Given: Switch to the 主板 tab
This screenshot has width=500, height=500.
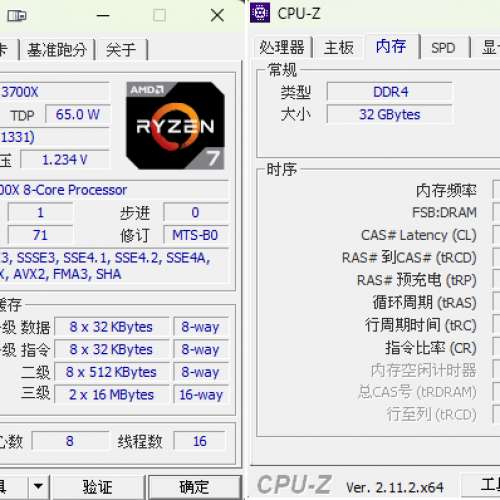Looking at the screenshot, I should (x=339, y=47).
